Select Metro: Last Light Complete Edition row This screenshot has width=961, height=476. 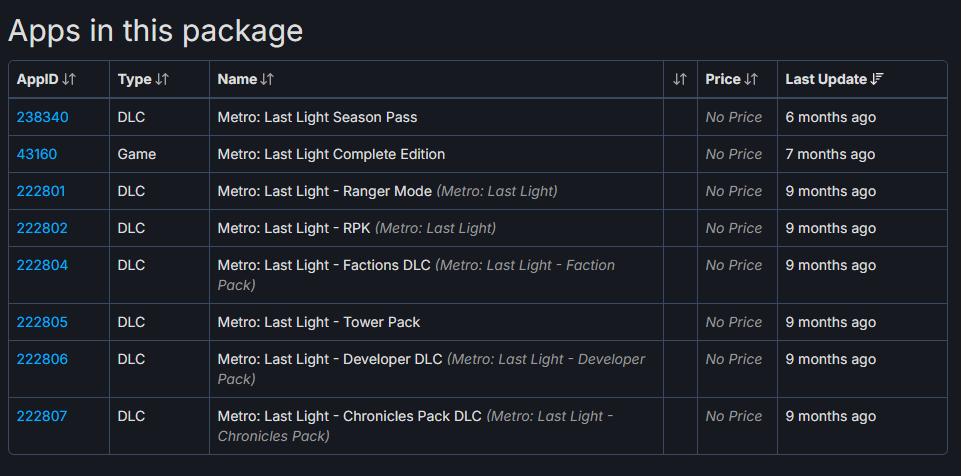pyautogui.click(x=331, y=154)
